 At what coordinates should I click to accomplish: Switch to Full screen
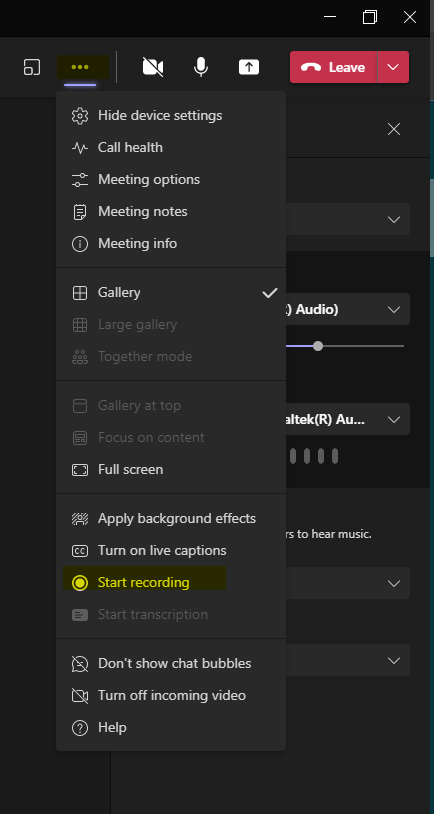(171, 470)
